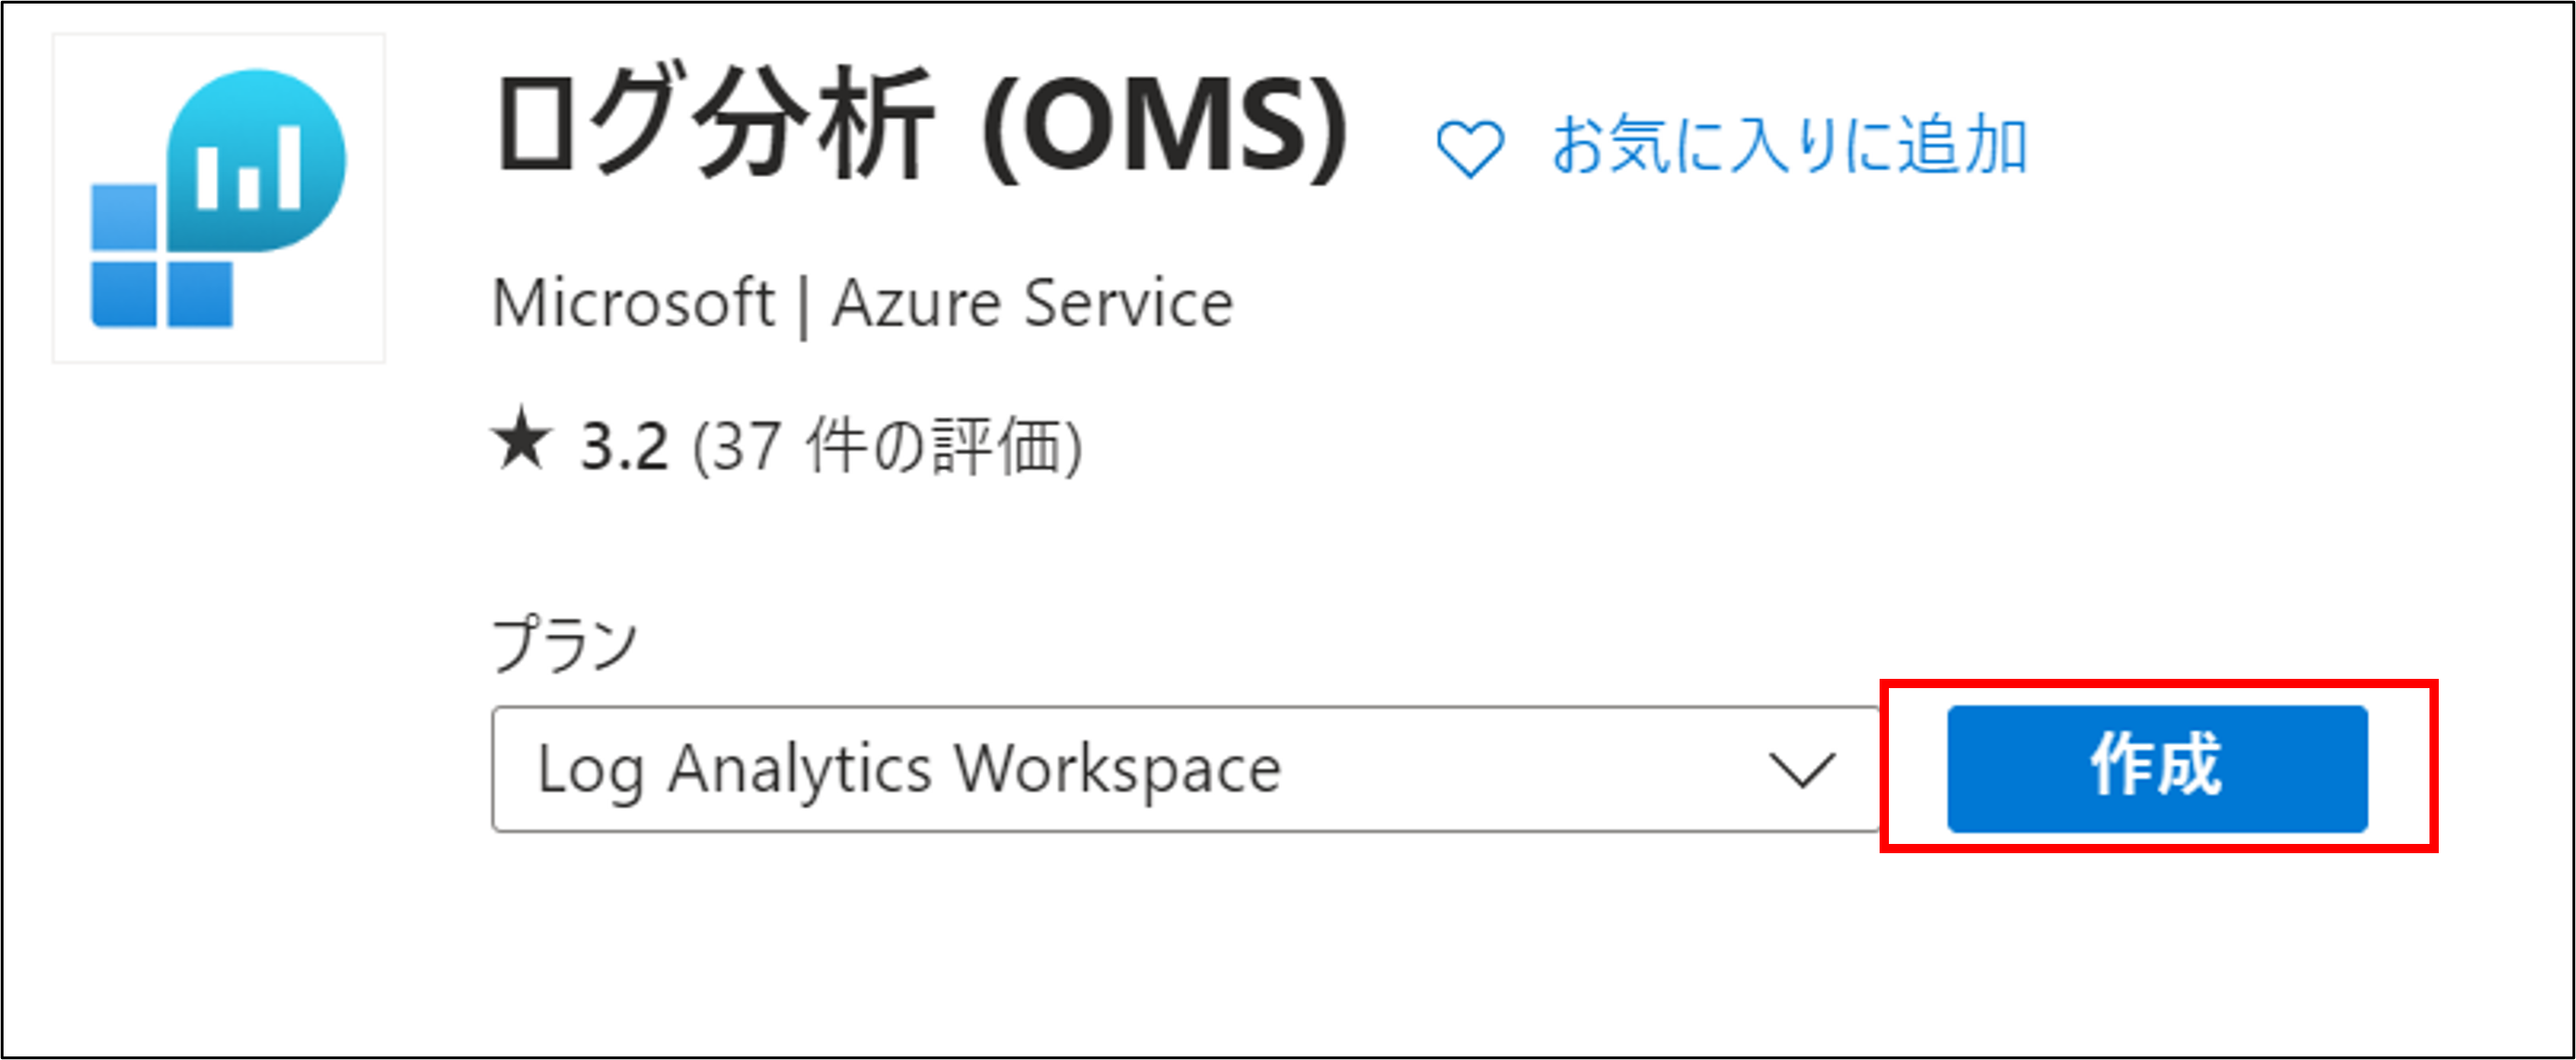This screenshot has height=1060, width=2576.
Task: Click the お気に入りに追加 link
Action: [x=1788, y=146]
